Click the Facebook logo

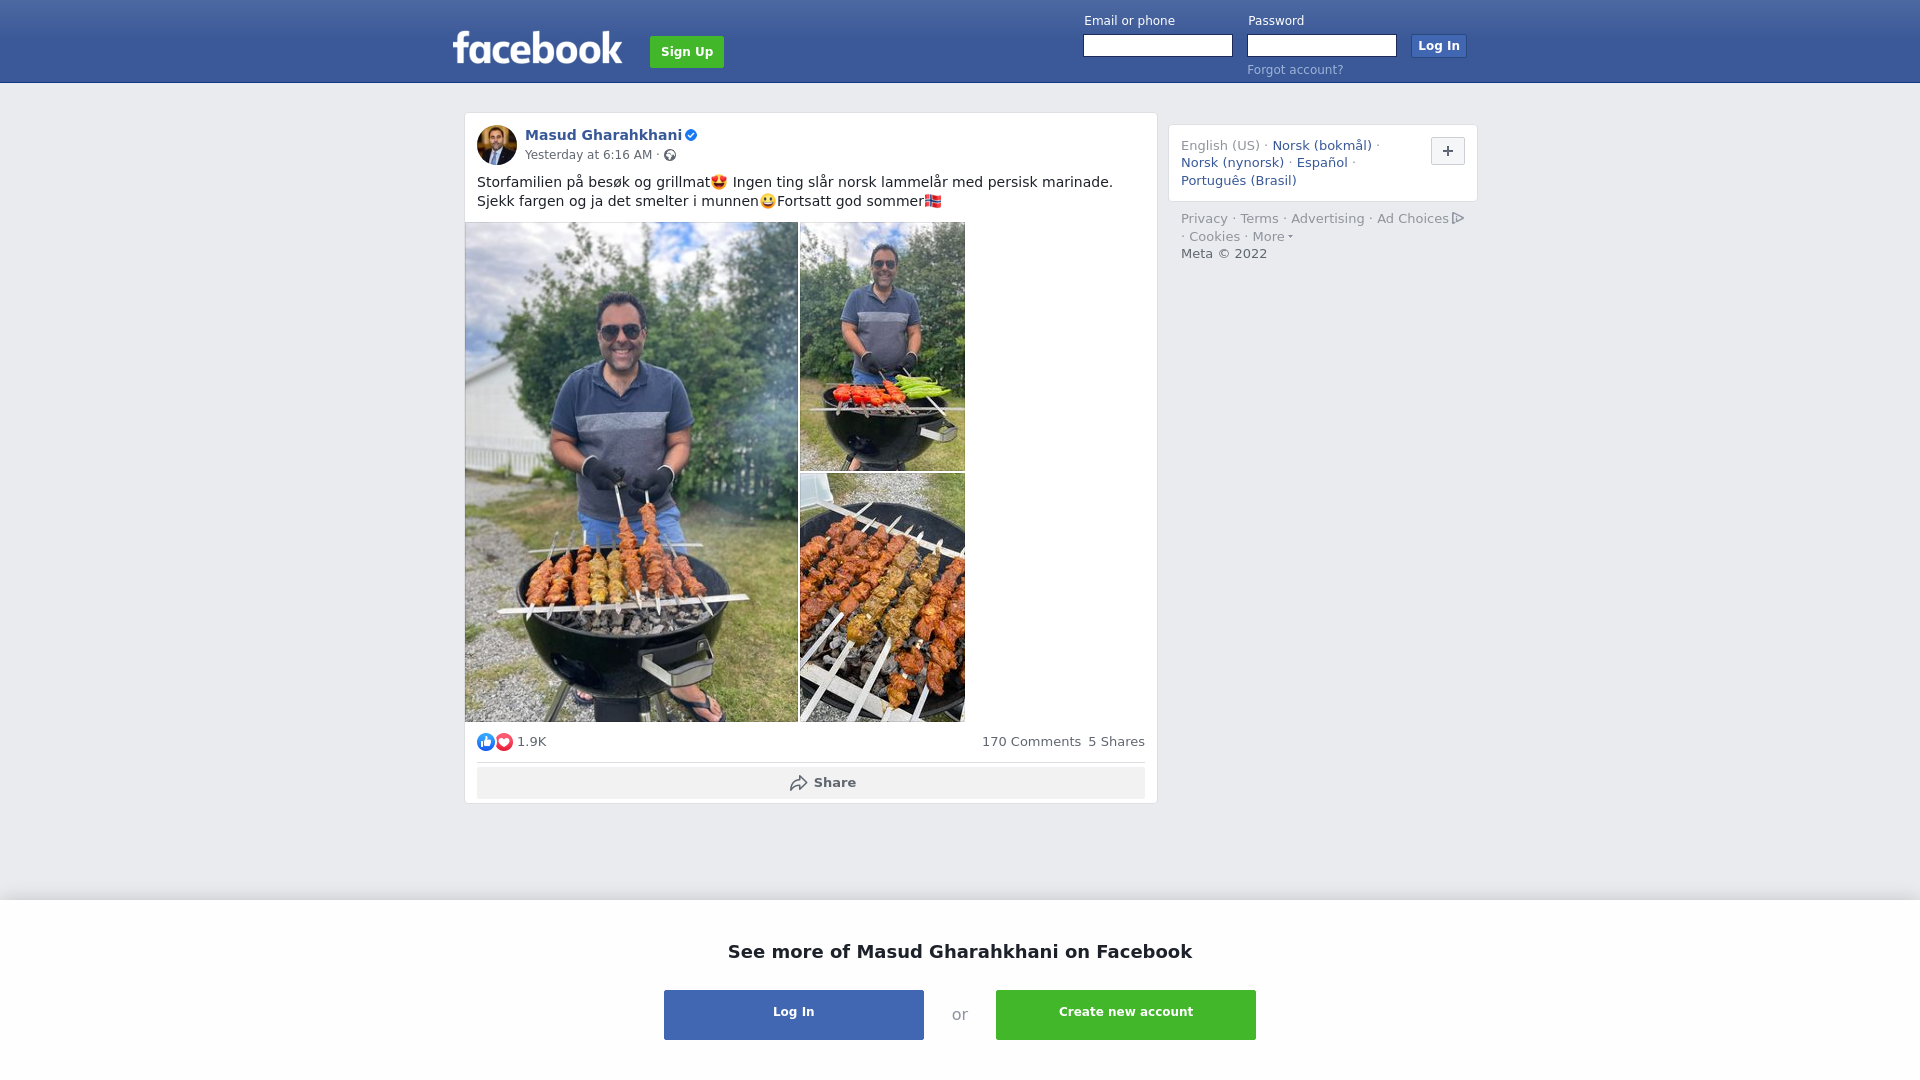click(x=537, y=48)
